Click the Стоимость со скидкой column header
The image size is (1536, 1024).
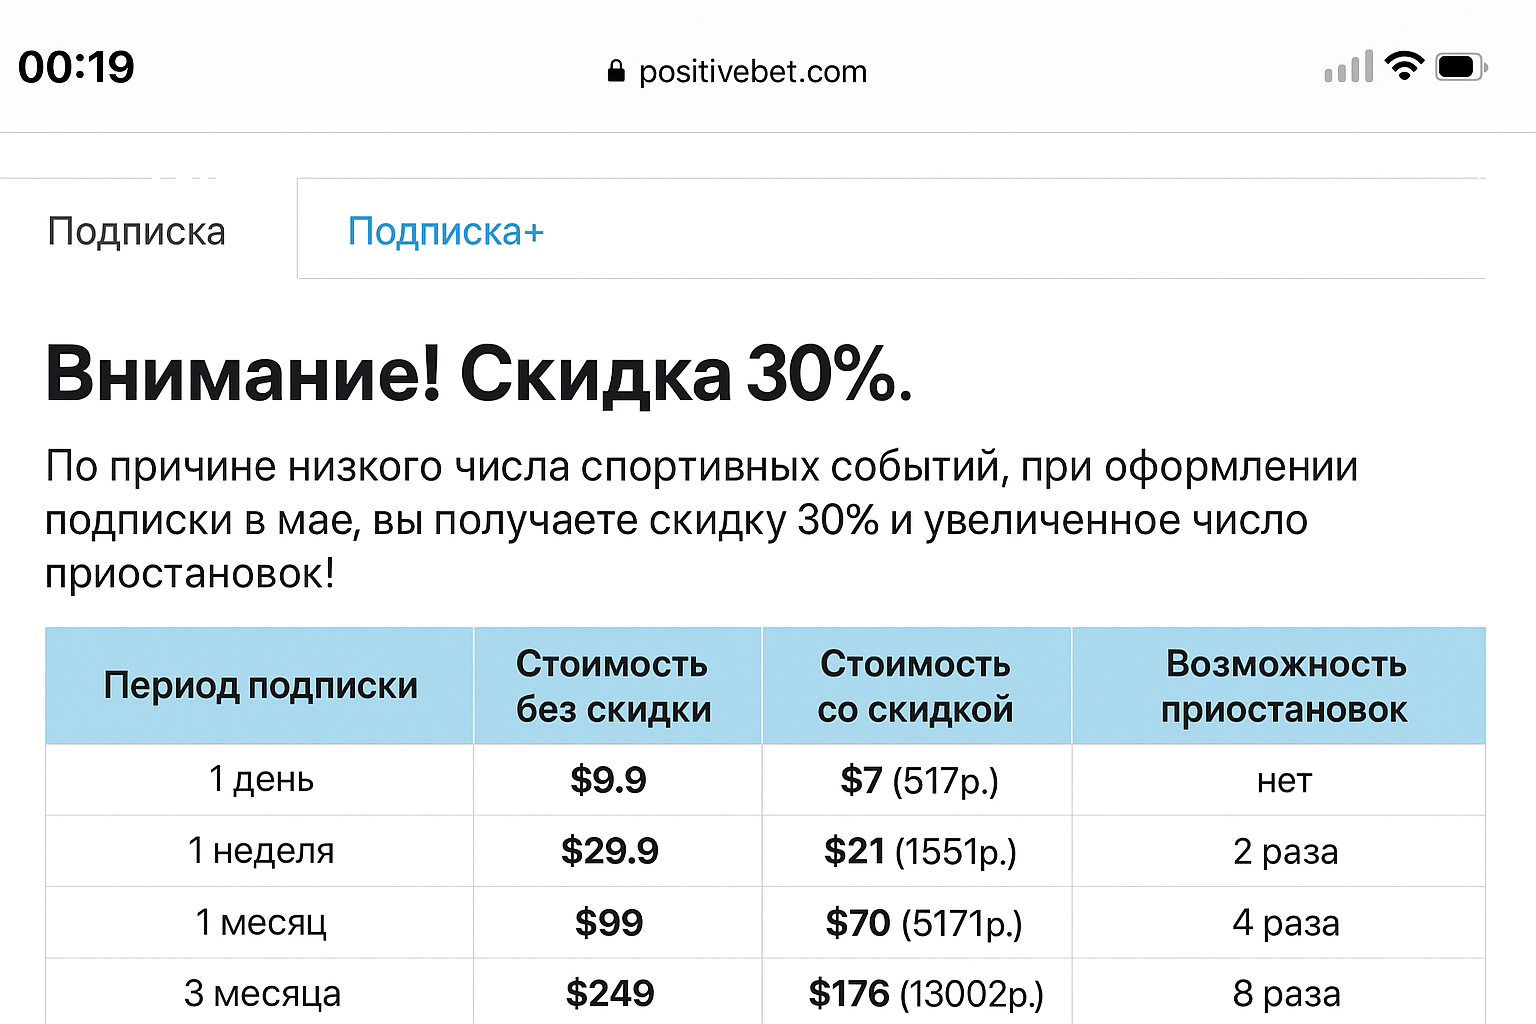pyautogui.click(x=915, y=686)
